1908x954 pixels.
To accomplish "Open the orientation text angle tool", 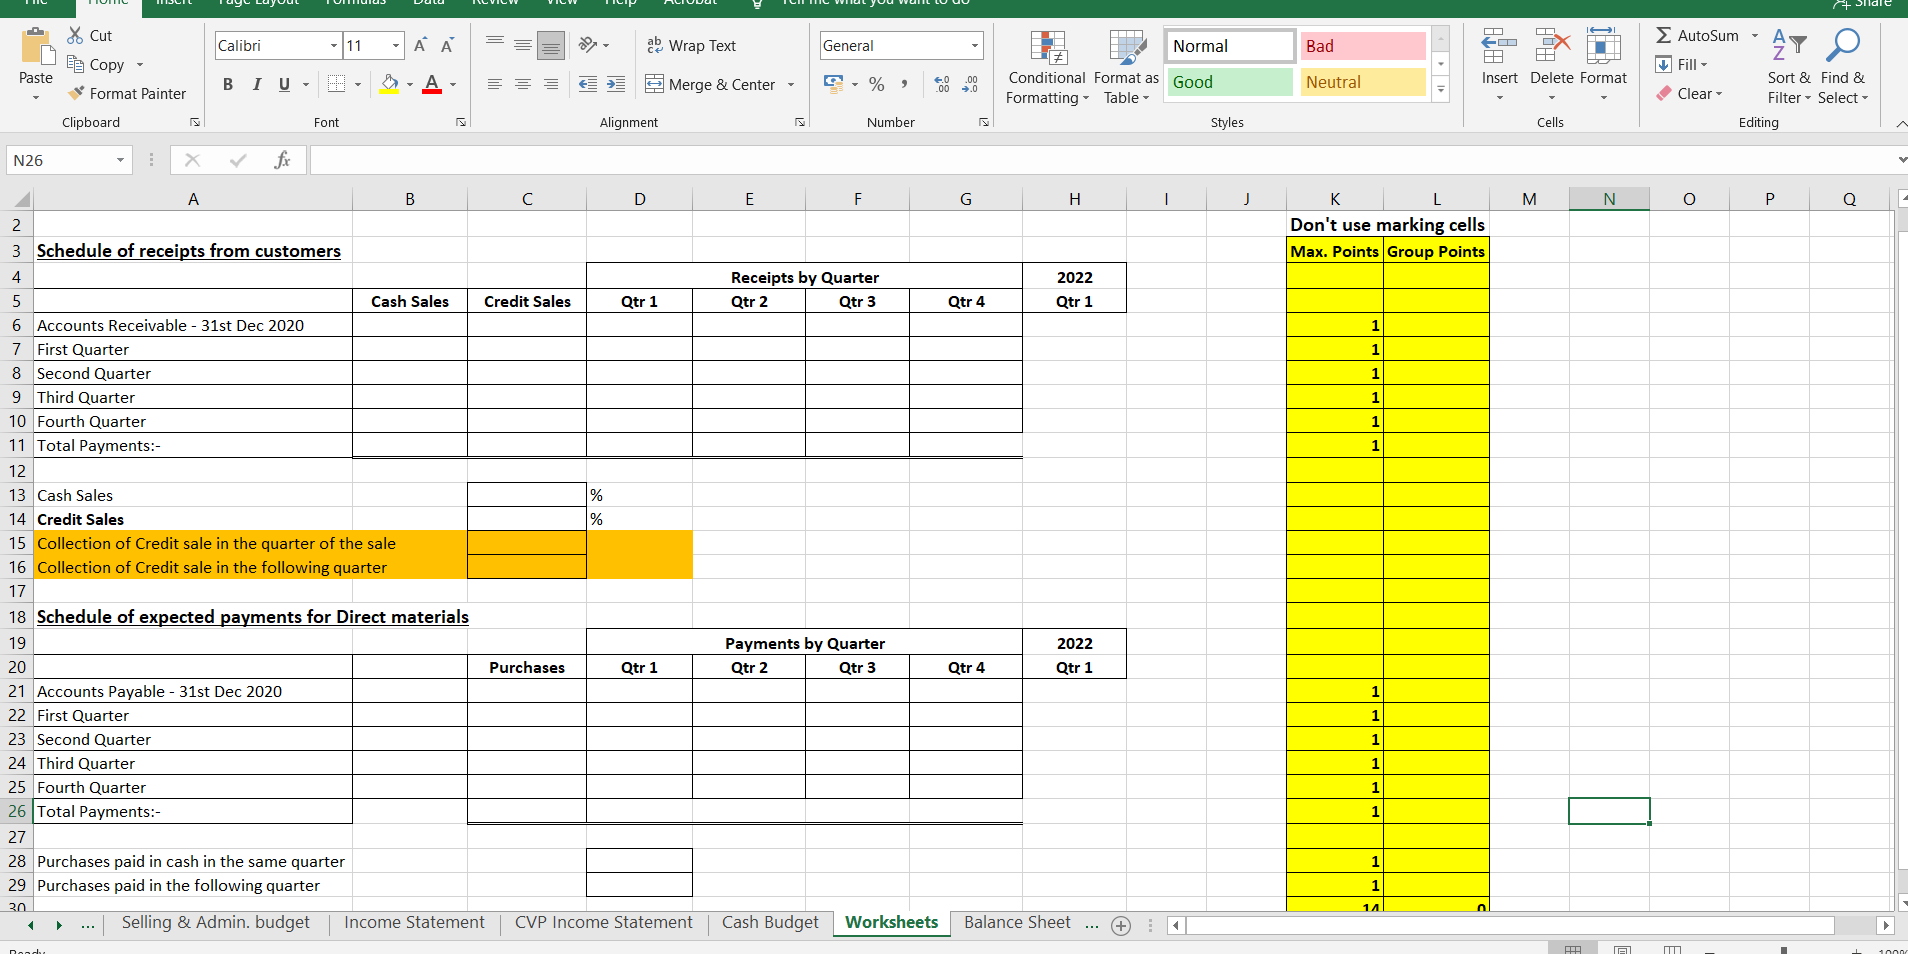I will 588,45.
